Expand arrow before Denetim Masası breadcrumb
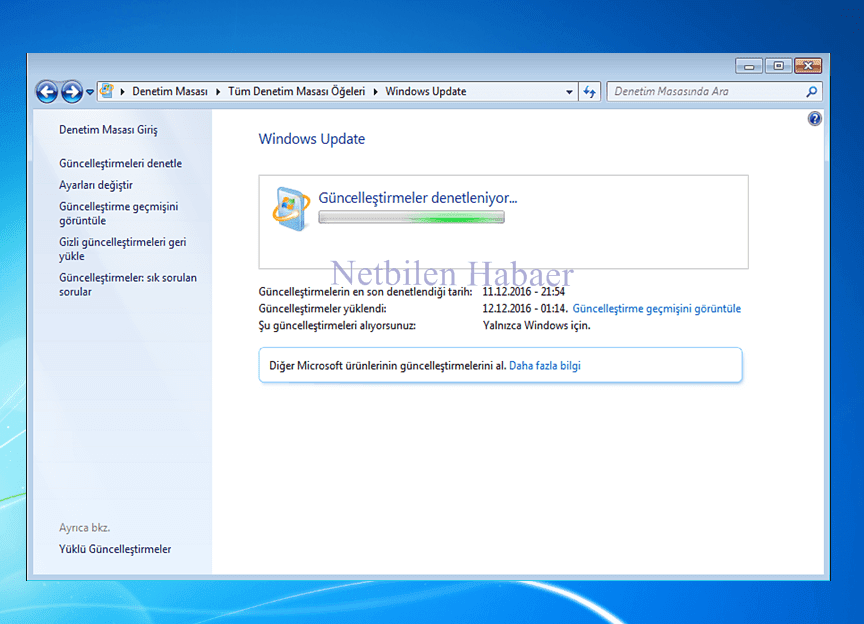The width and height of the screenshot is (864, 624). pyautogui.click(x=122, y=92)
